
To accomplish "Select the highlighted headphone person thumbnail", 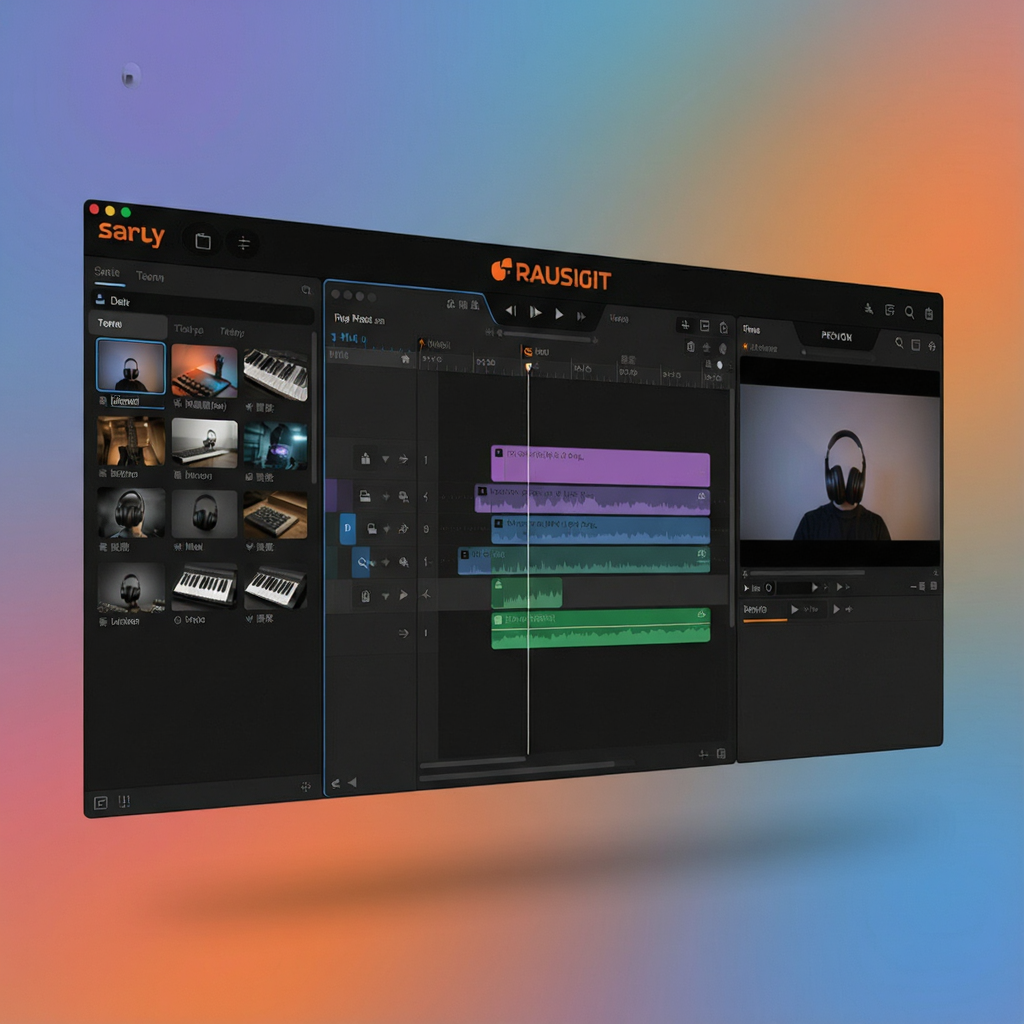I will point(131,366).
